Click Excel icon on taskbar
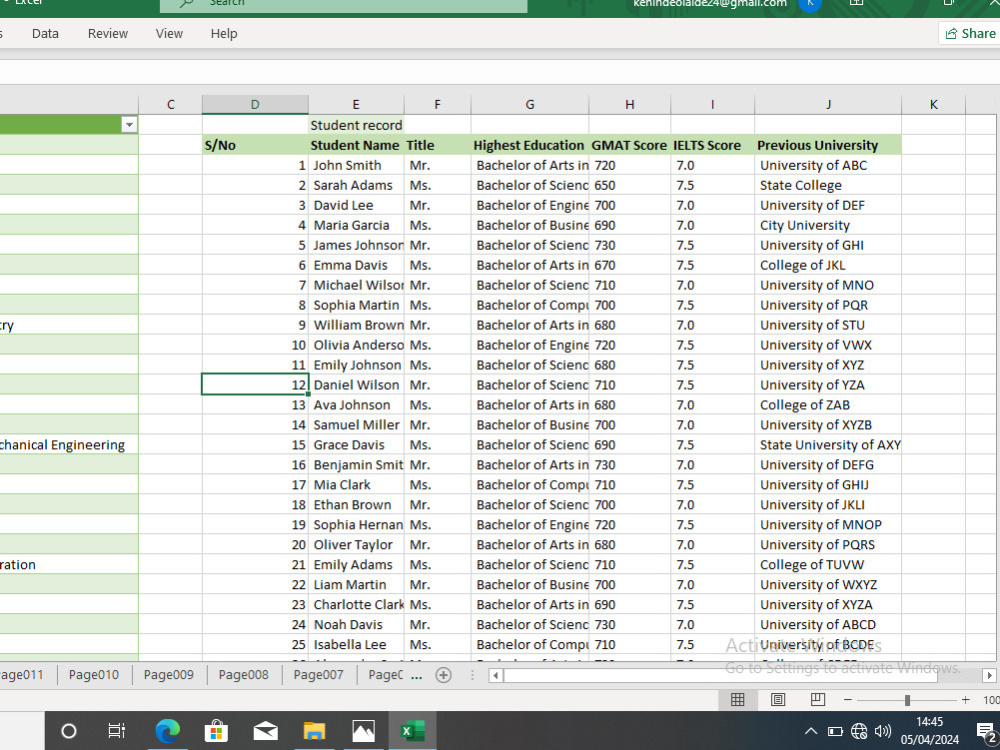 pyautogui.click(x=413, y=731)
